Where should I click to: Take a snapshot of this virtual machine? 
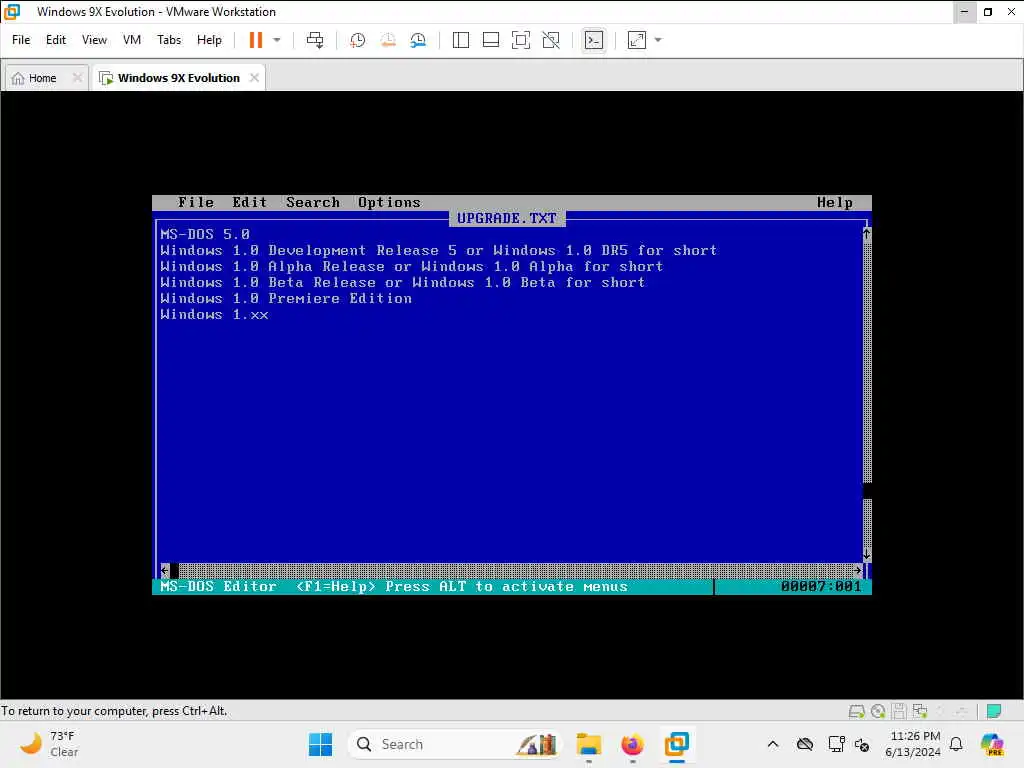pyautogui.click(x=357, y=40)
